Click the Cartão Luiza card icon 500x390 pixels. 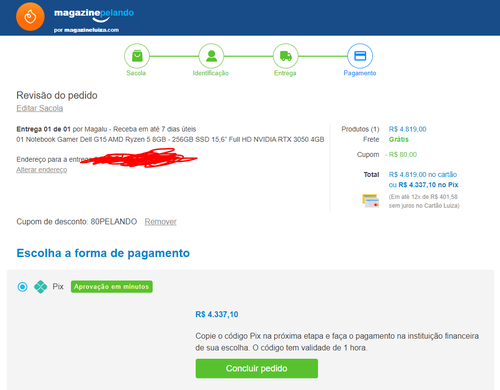371,201
